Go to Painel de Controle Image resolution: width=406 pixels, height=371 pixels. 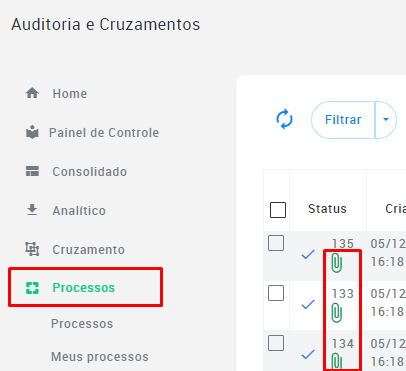coord(104,133)
